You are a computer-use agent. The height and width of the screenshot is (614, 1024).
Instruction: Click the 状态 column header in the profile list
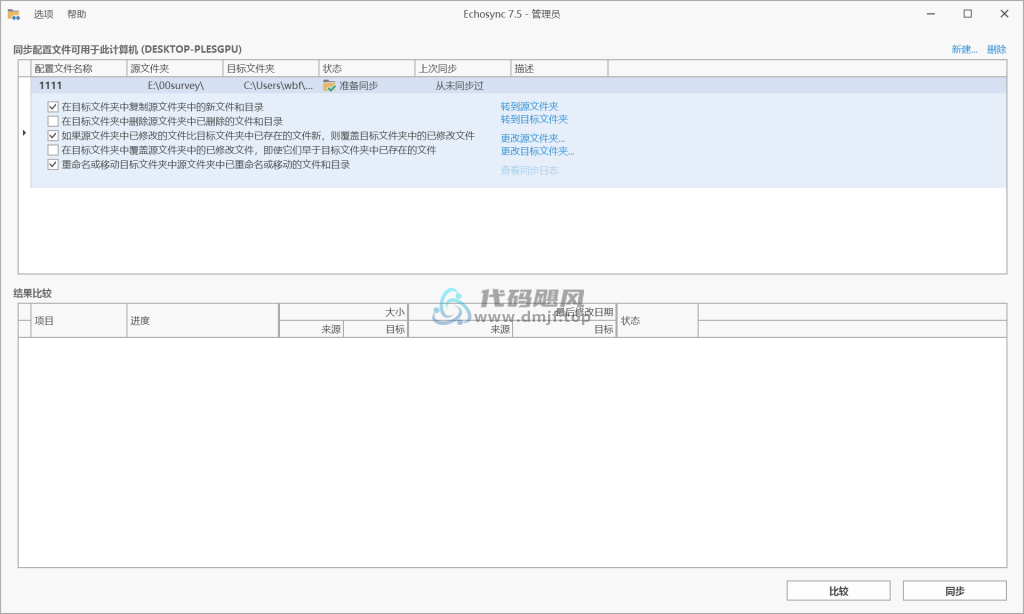click(366, 69)
